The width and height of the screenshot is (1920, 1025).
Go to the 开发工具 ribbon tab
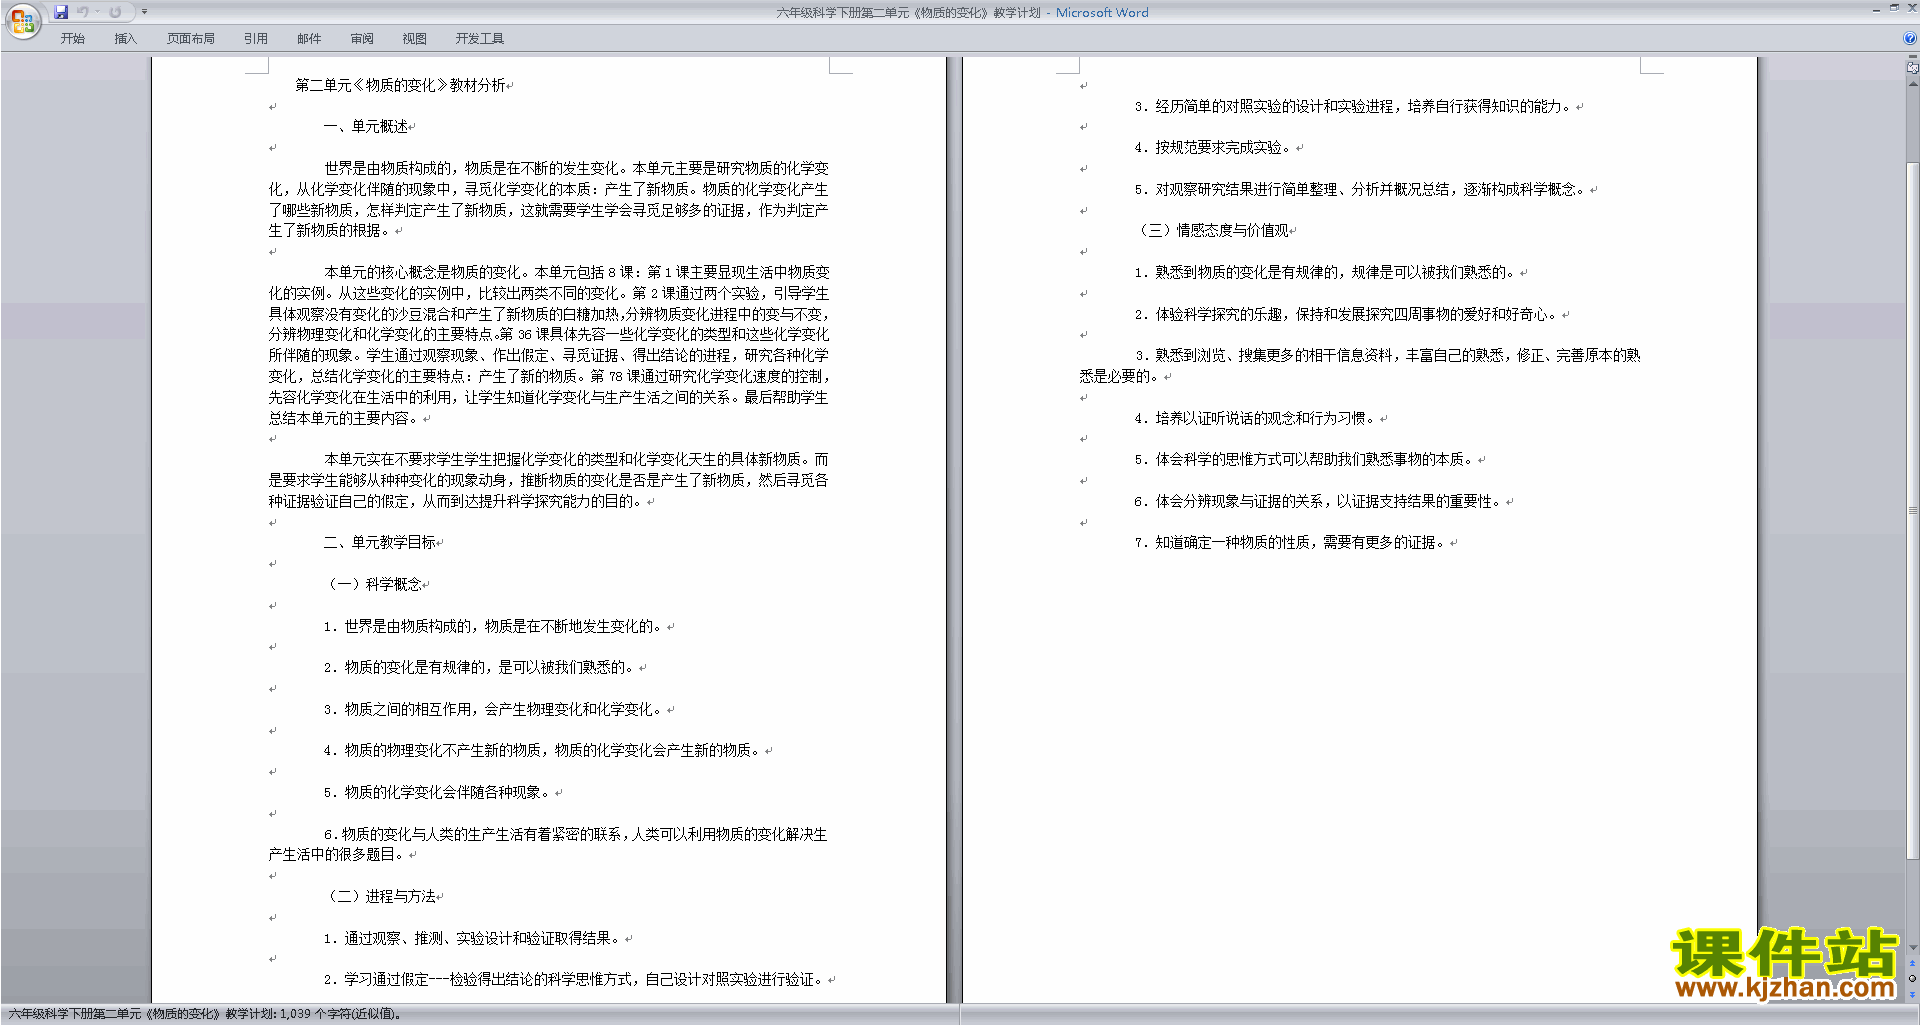pos(479,39)
